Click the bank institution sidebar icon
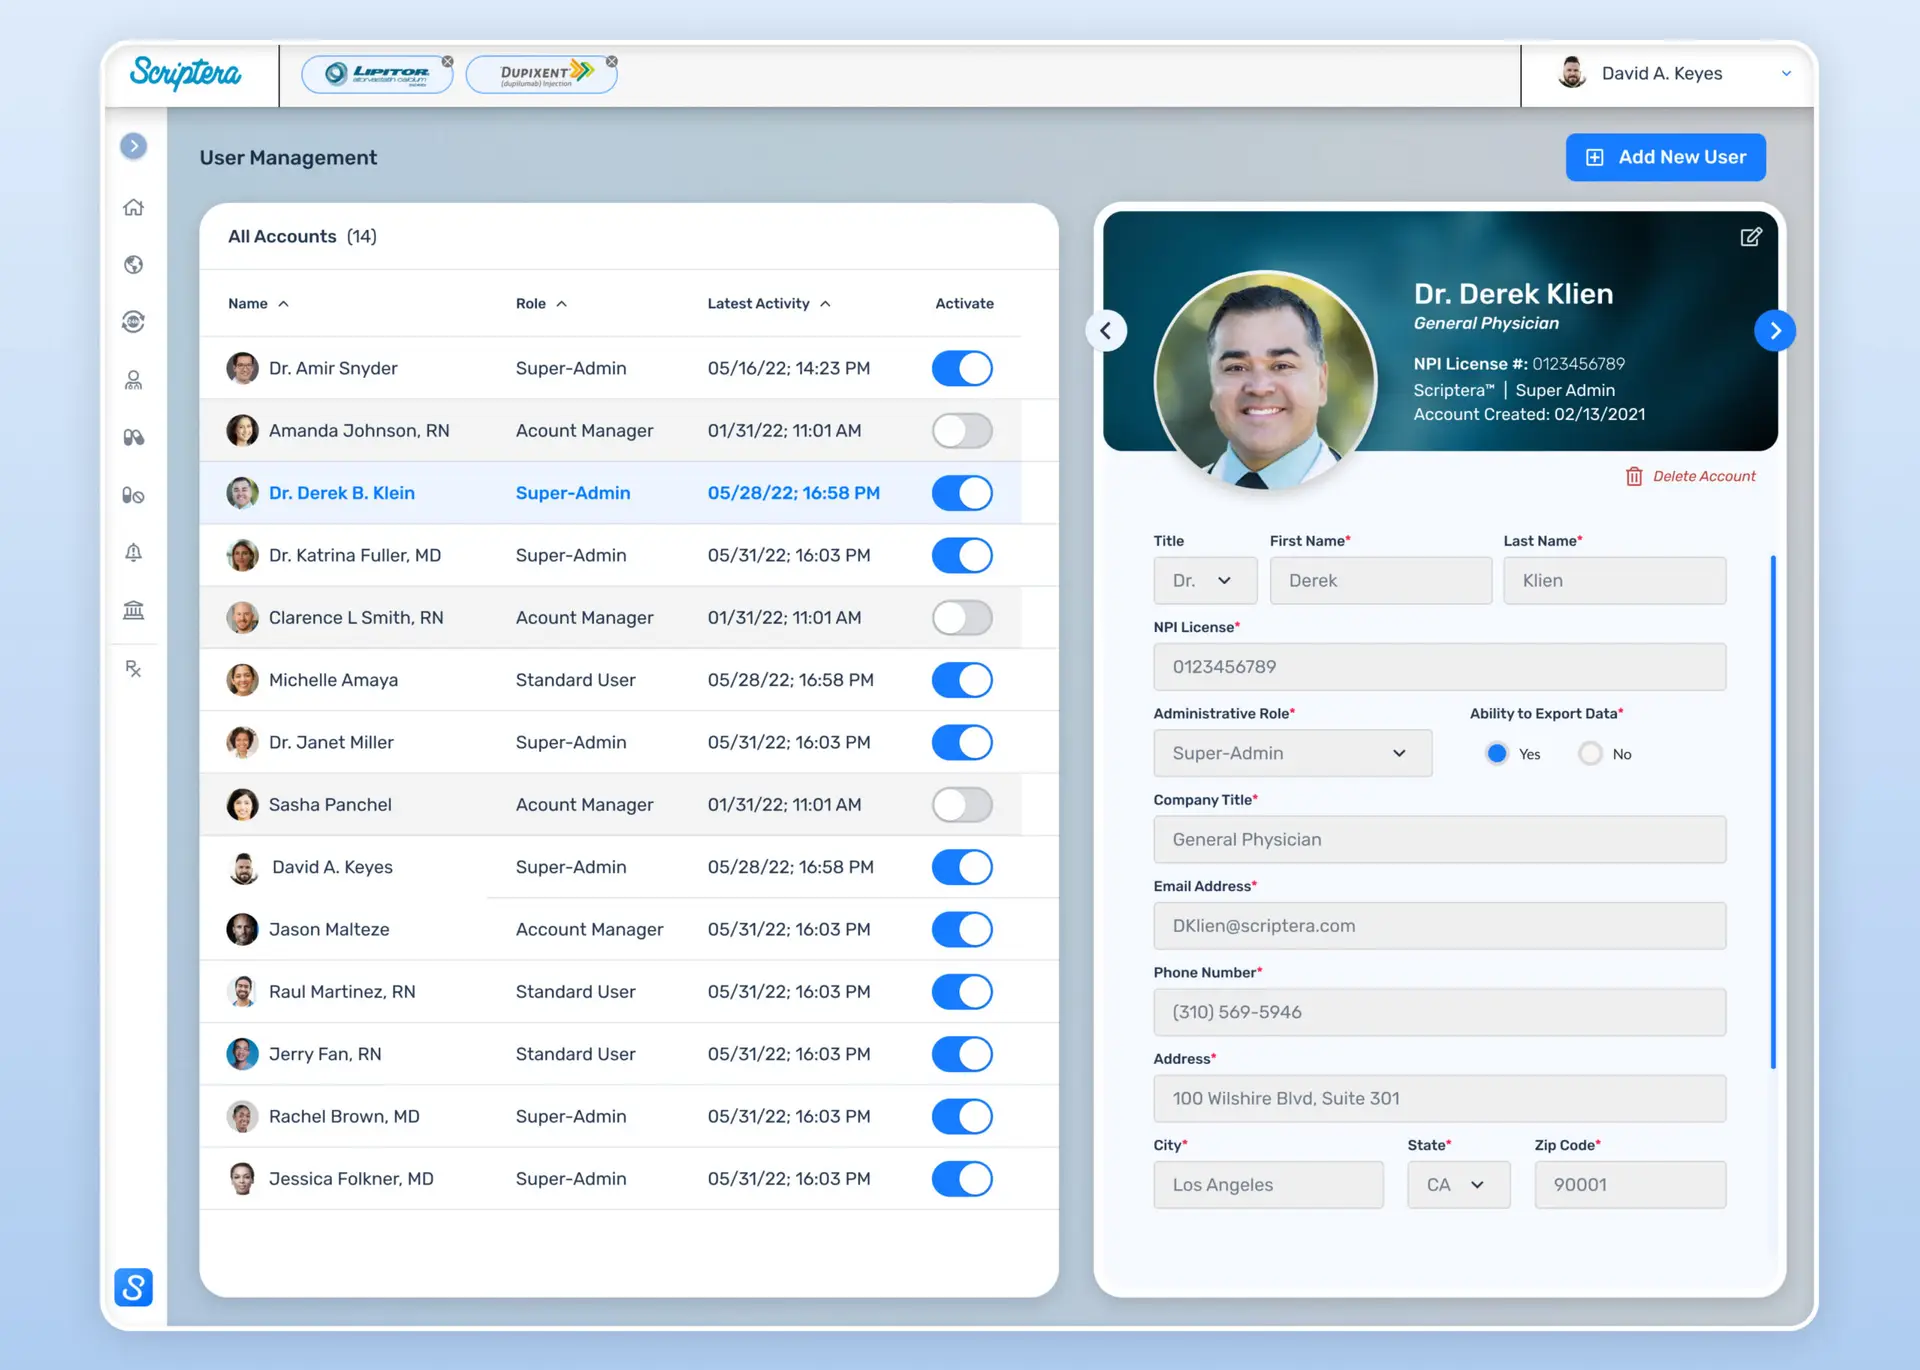This screenshot has width=1920, height=1370. [x=134, y=610]
